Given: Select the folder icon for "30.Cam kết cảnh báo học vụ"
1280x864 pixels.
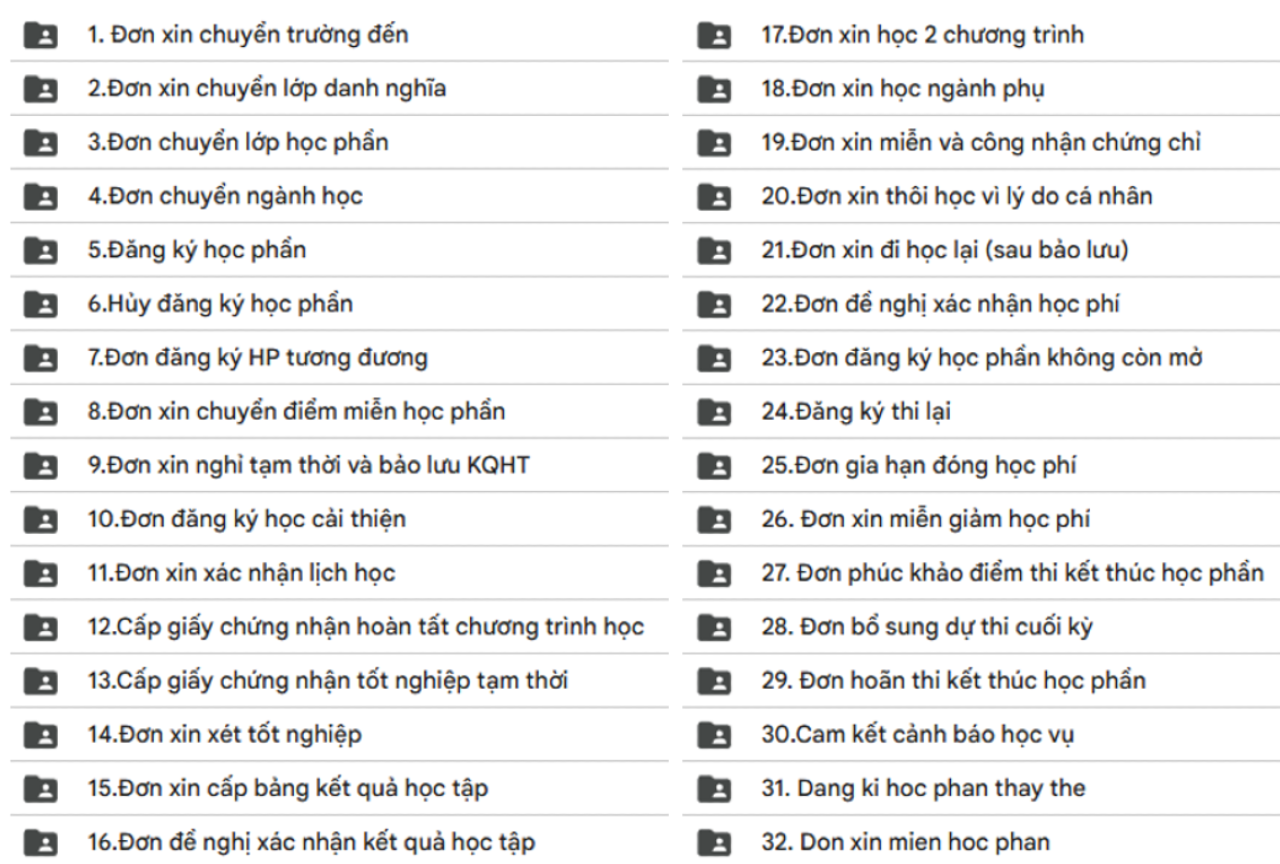Looking at the screenshot, I should pyautogui.click(x=715, y=734).
